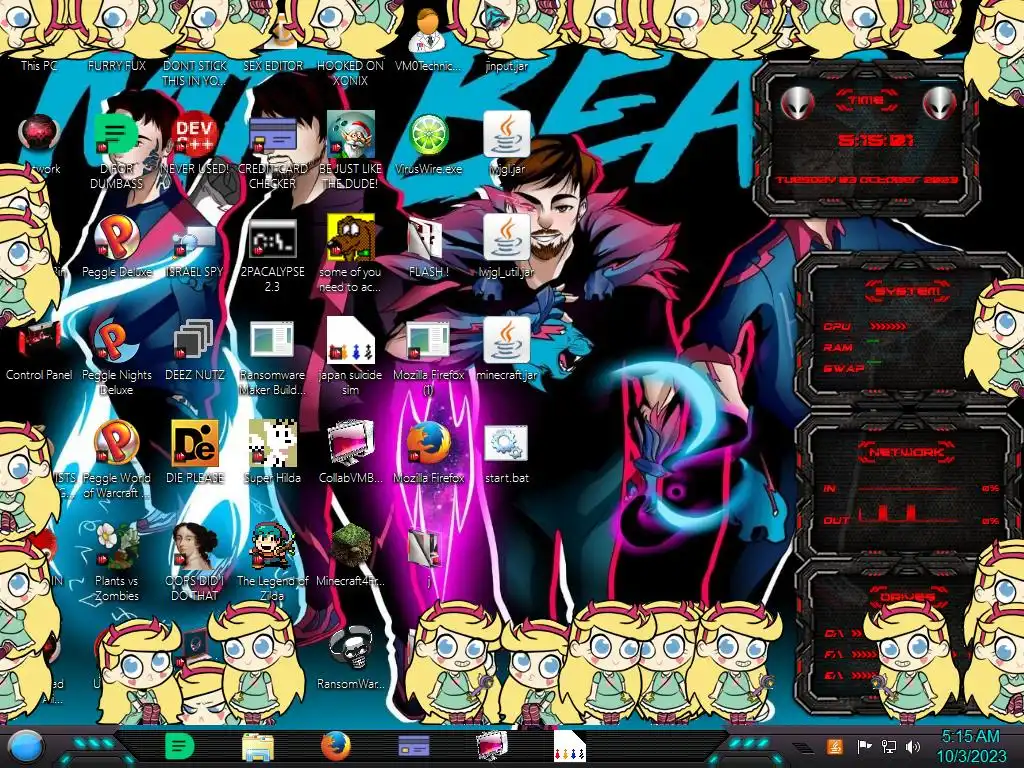Screen dimensions: 1024x768
Task: Select the lwjgl_util.jar Java file
Action: tap(507, 247)
